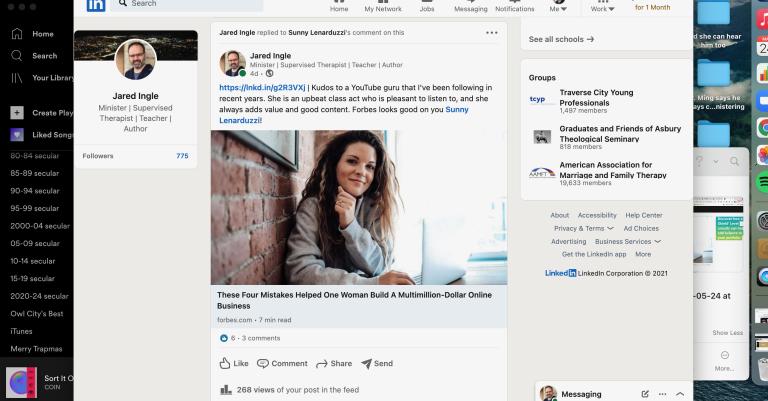Image resolution: width=768 pixels, height=401 pixels.
Task: Click Advertising footer link
Action: (x=568, y=241)
